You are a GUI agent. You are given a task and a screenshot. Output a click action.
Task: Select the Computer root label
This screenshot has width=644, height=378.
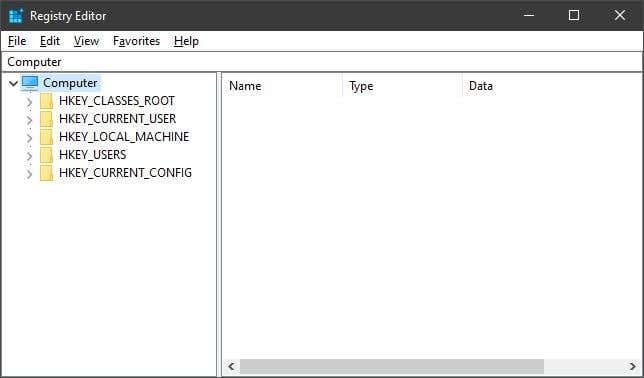click(70, 83)
